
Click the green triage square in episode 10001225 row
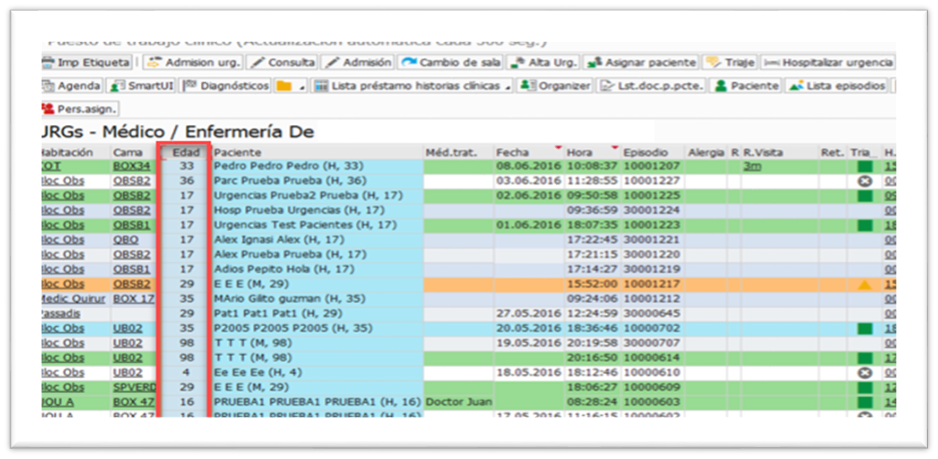[864, 196]
